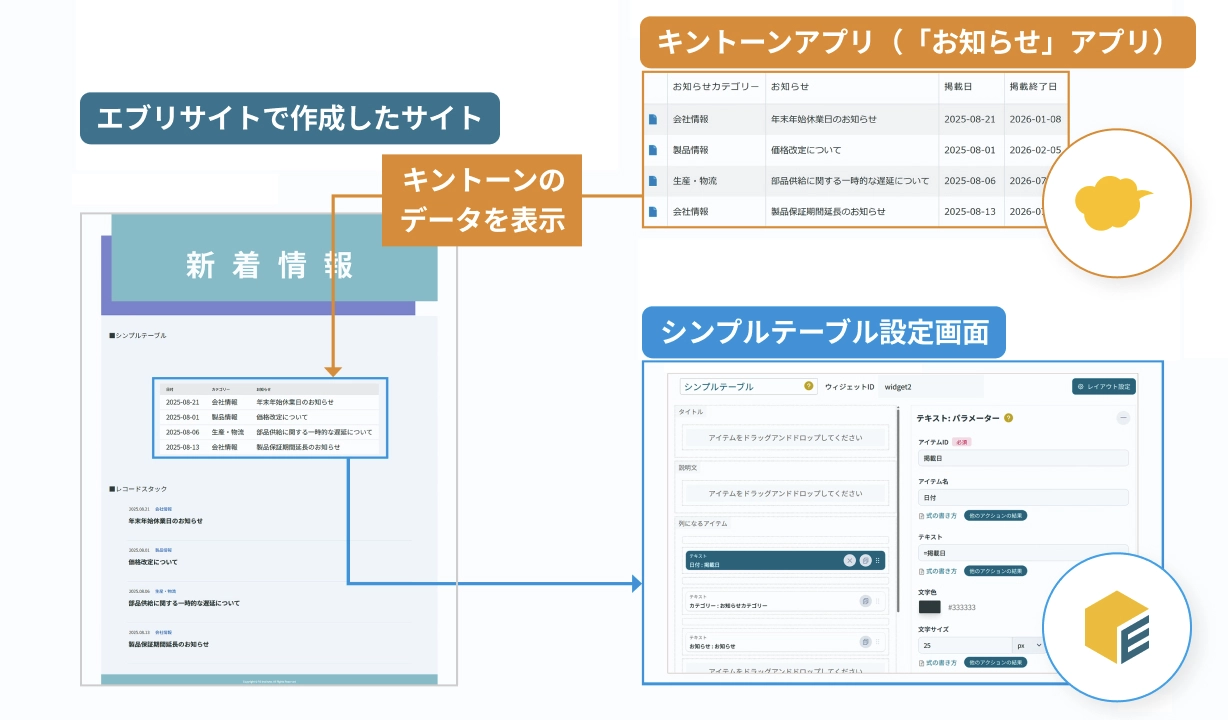This screenshot has height=720, width=1228.
Task: Click 製品保証期間延長のお知らせ in record stack
Action: point(168,644)
